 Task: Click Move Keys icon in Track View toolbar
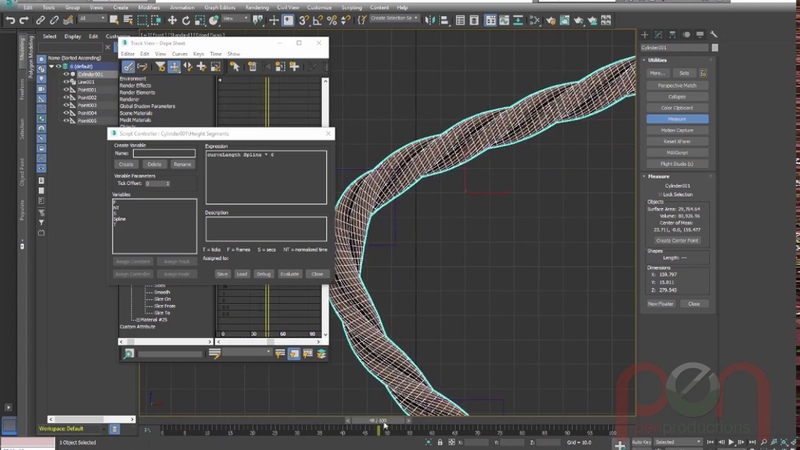(174, 67)
